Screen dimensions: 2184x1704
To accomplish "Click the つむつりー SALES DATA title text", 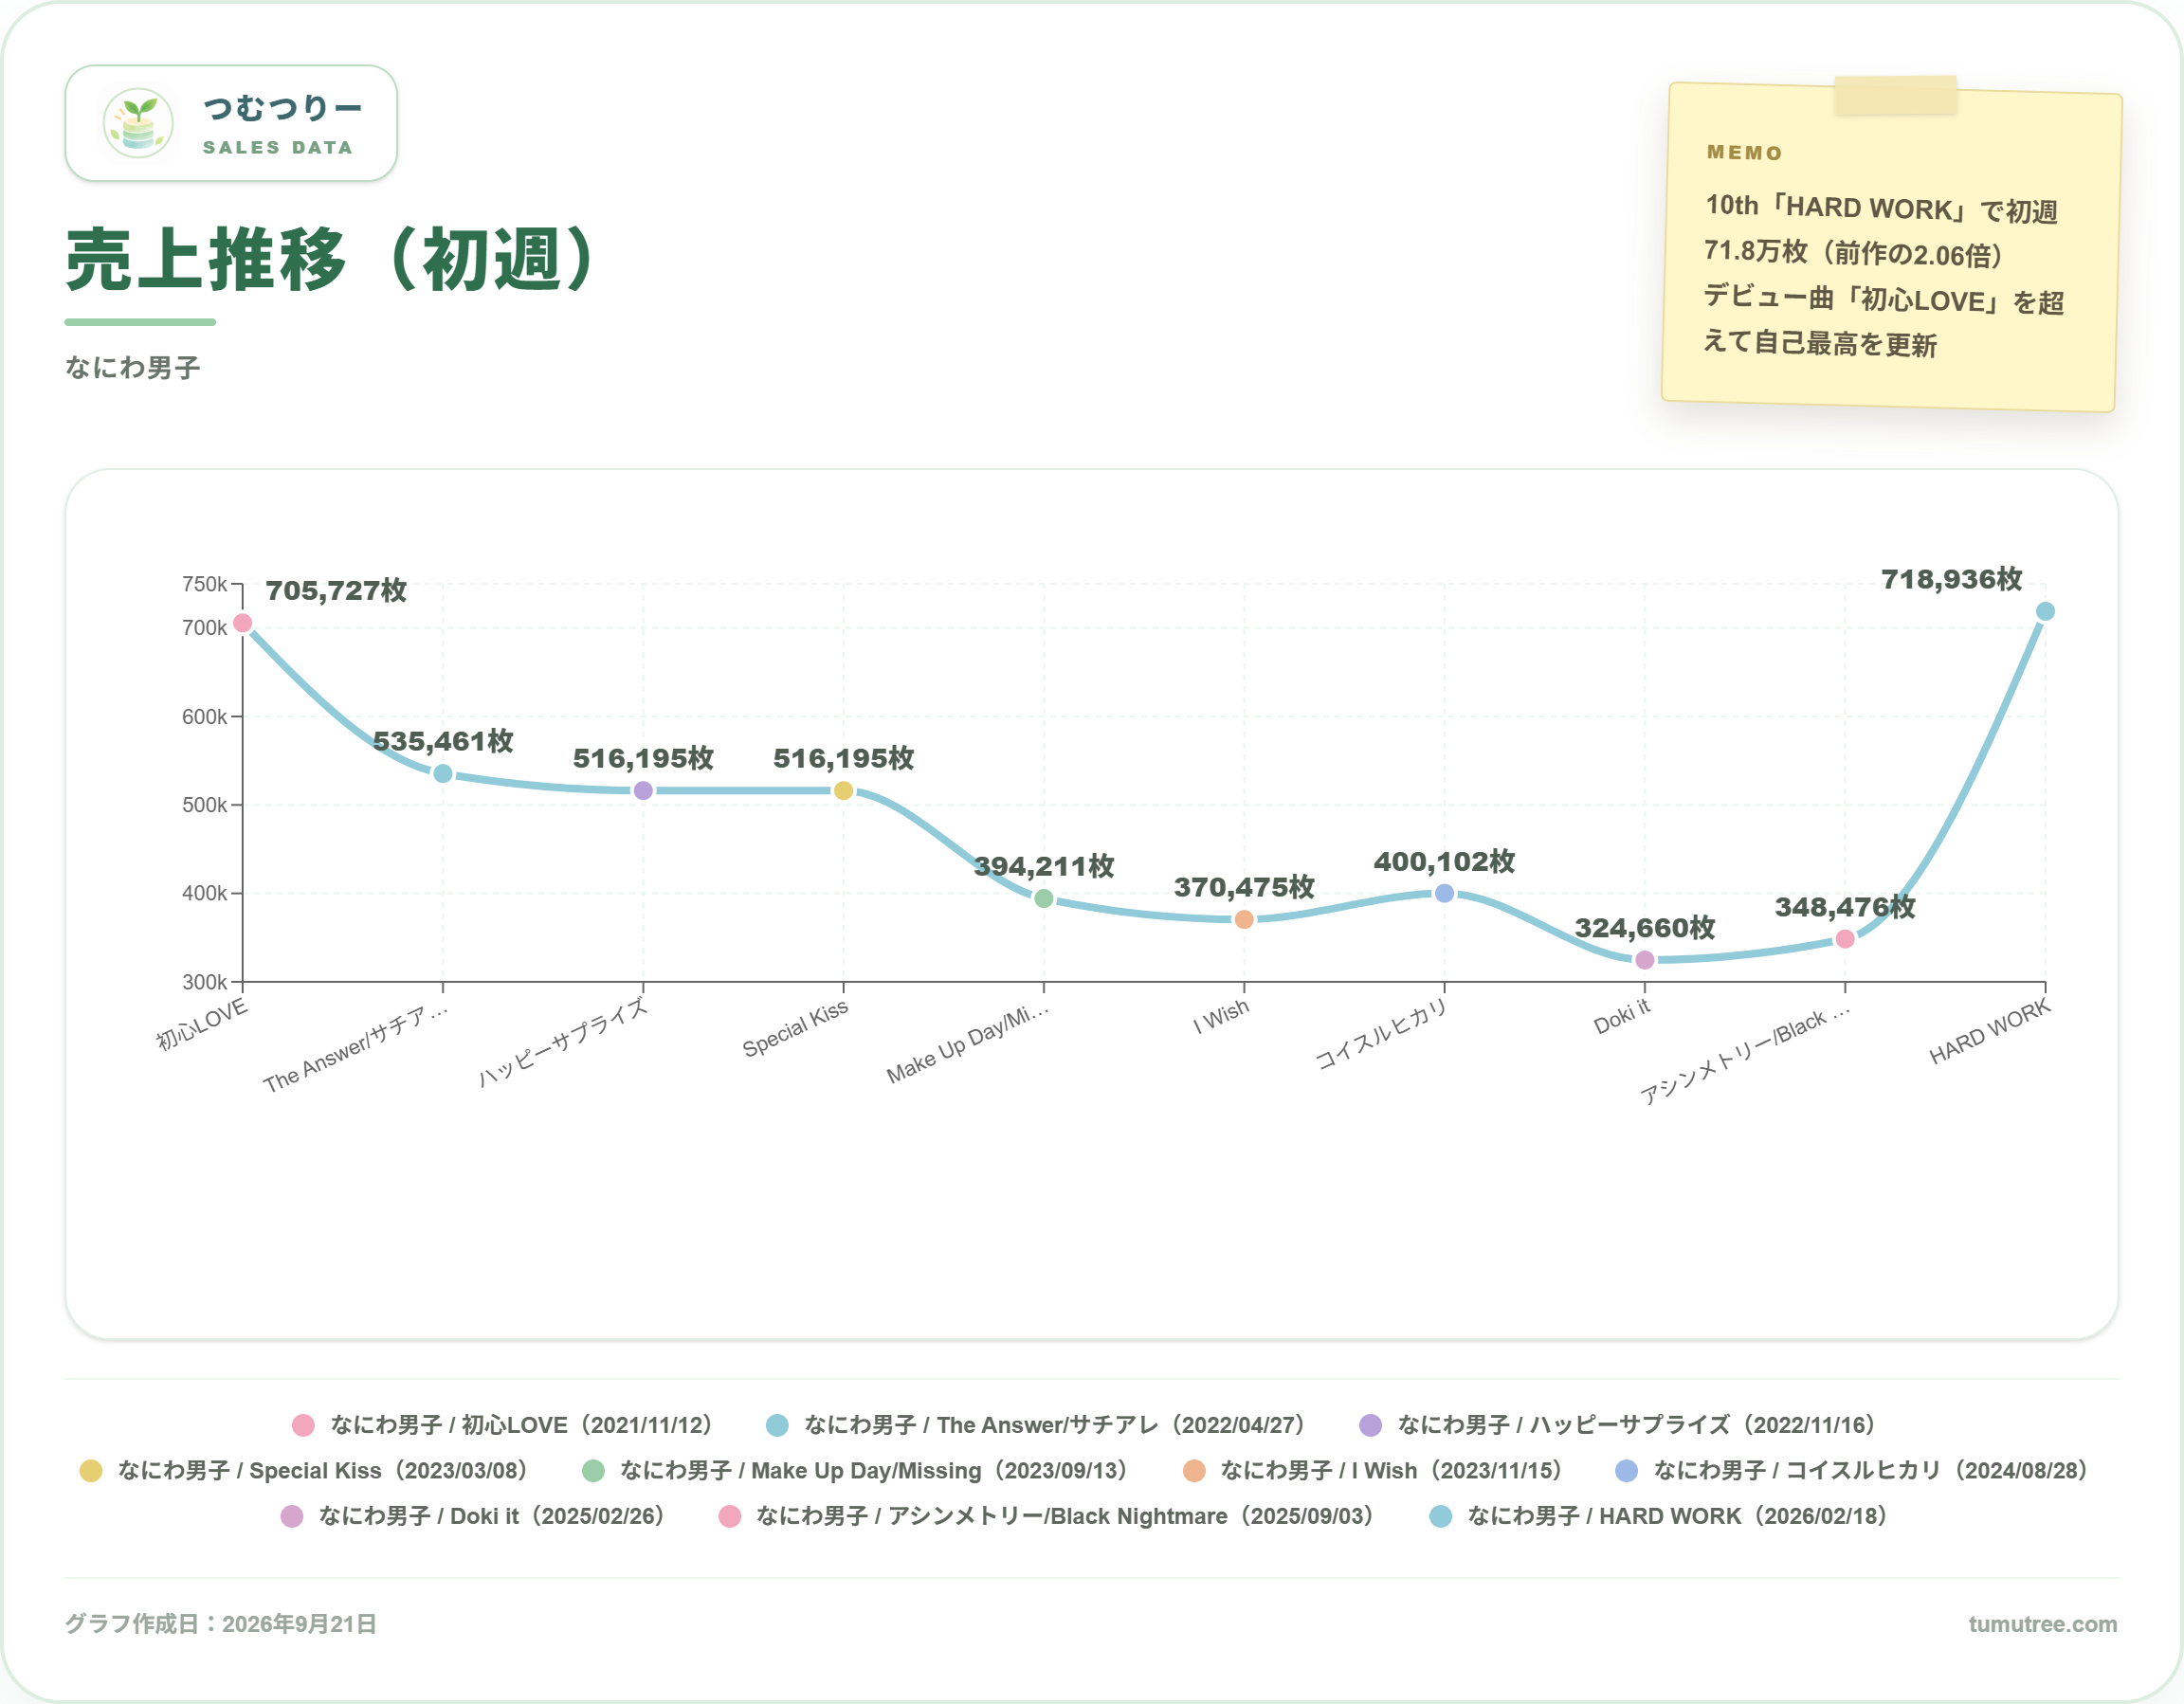I will (x=282, y=124).
